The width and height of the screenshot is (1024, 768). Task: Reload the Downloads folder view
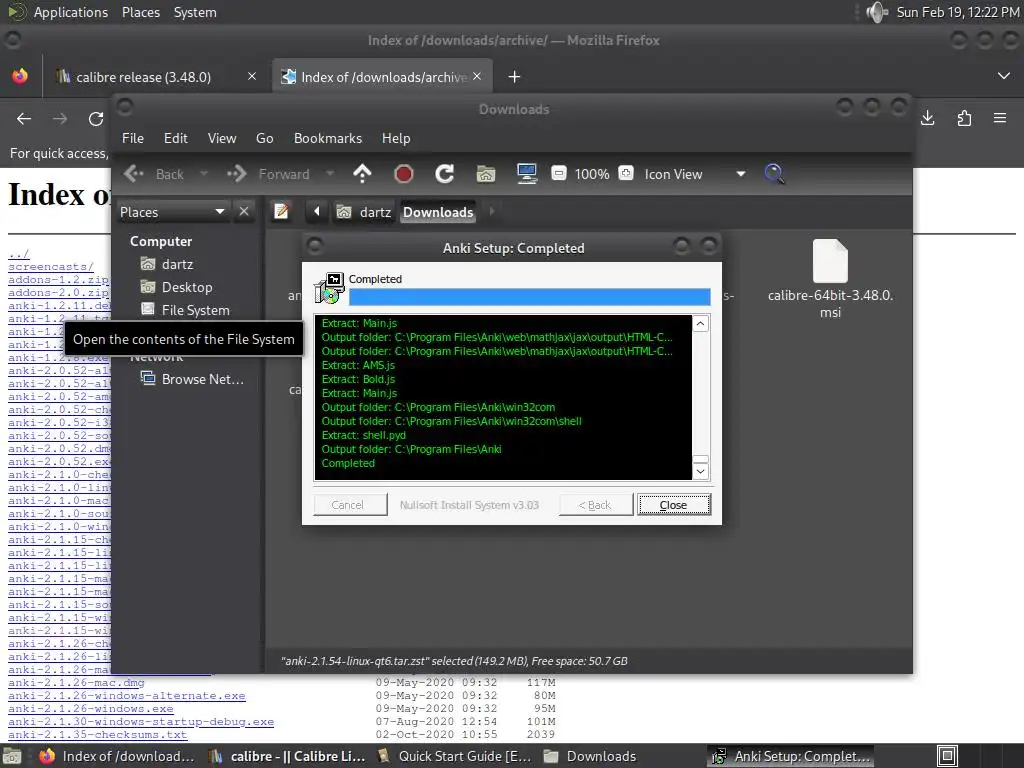(x=445, y=174)
